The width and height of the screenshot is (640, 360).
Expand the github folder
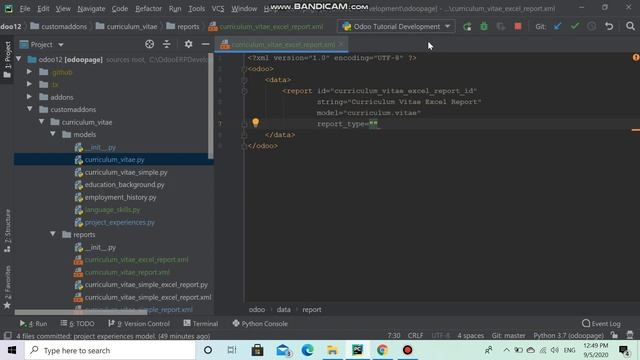point(29,72)
